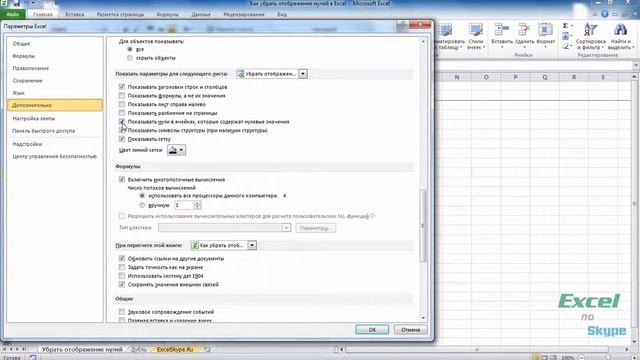The height and width of the screenshot is (360, 640).
Task: Switch to the Formulas ribbon tab
Action: (167, 14)
